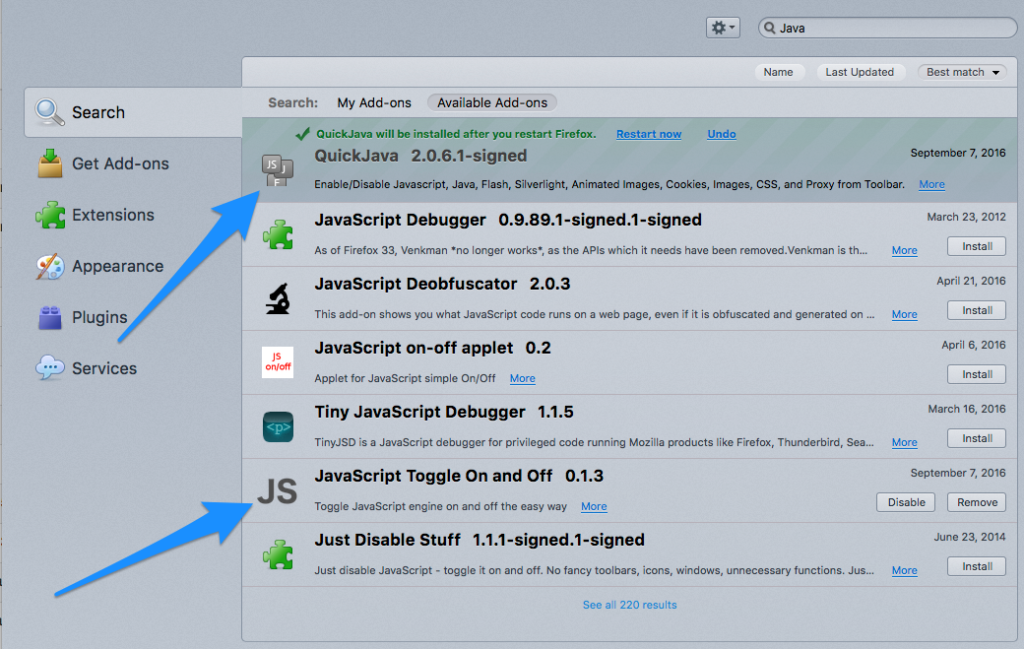Open More details for JavaScript on-off applet

coord(522,378)
